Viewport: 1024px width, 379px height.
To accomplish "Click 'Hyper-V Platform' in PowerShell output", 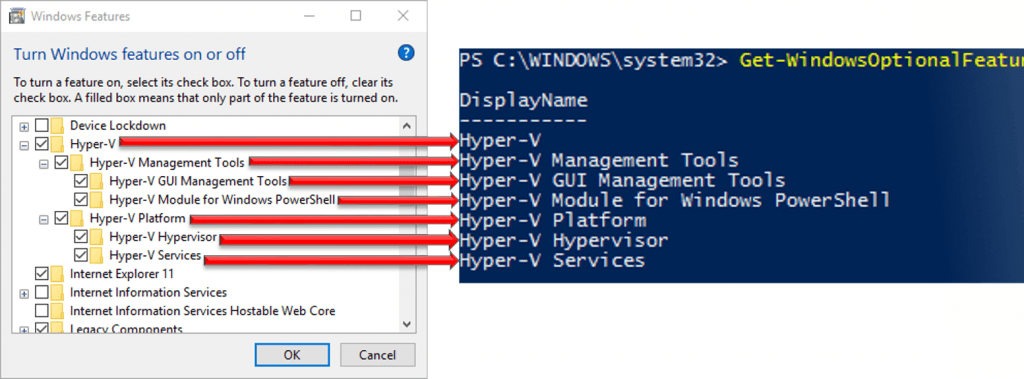I will pos(552,220).
